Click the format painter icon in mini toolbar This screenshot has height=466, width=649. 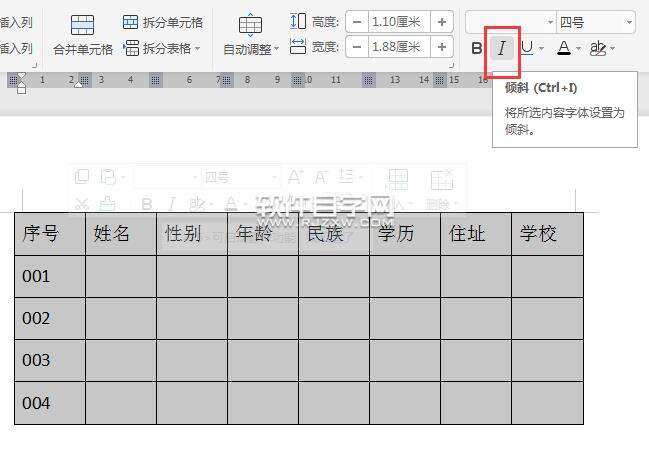(x=108, y=203)
